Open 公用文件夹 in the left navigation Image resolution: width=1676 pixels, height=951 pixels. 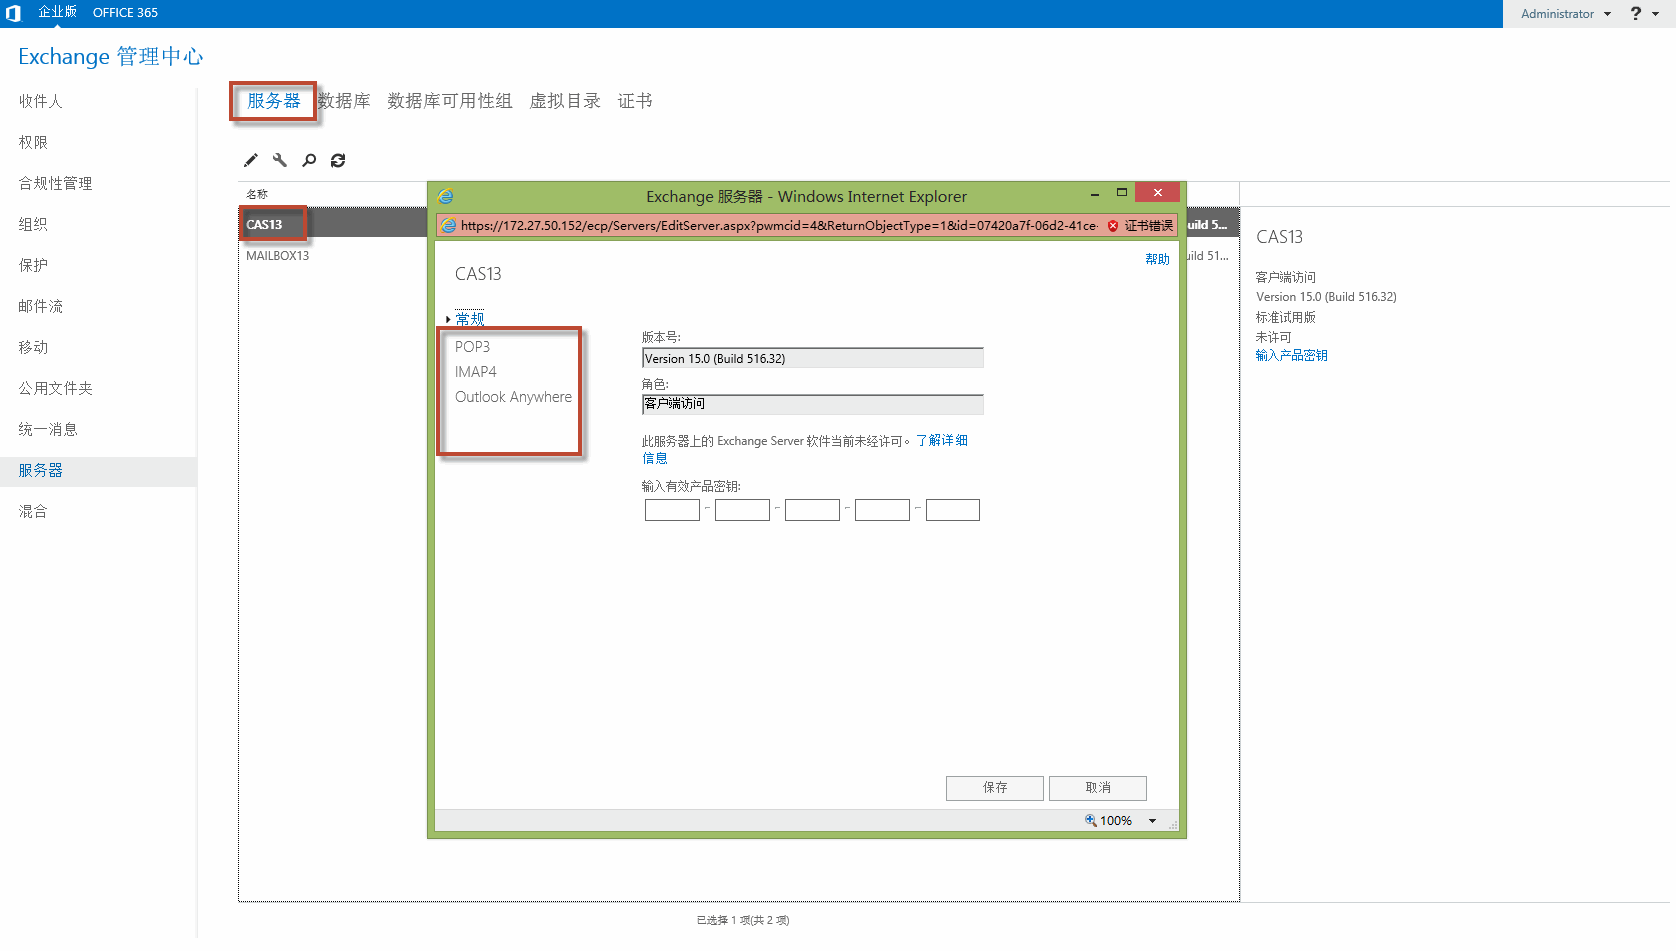[x=55, y=388]
